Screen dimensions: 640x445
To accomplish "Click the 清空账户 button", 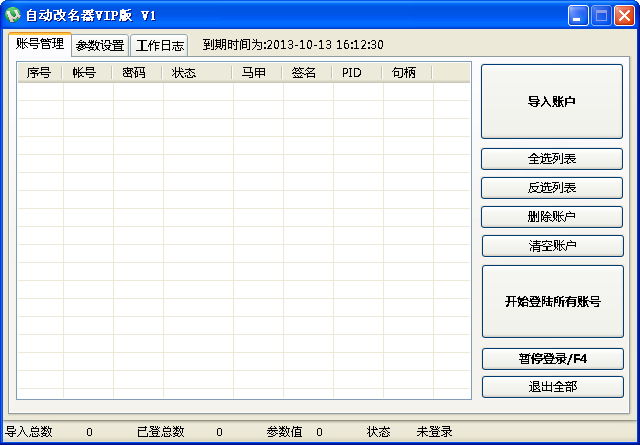I will [x=553, y=246].
